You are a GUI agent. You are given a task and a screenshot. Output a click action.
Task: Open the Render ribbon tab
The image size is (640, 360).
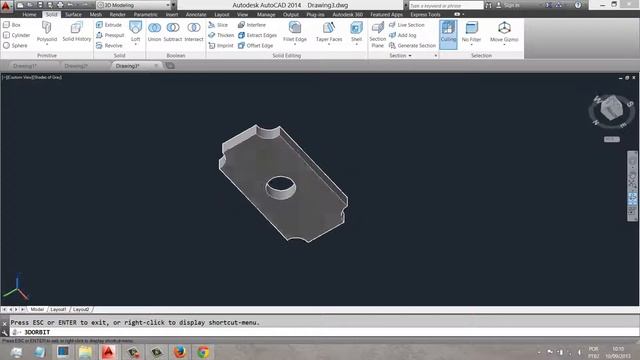tap(118, 14)
